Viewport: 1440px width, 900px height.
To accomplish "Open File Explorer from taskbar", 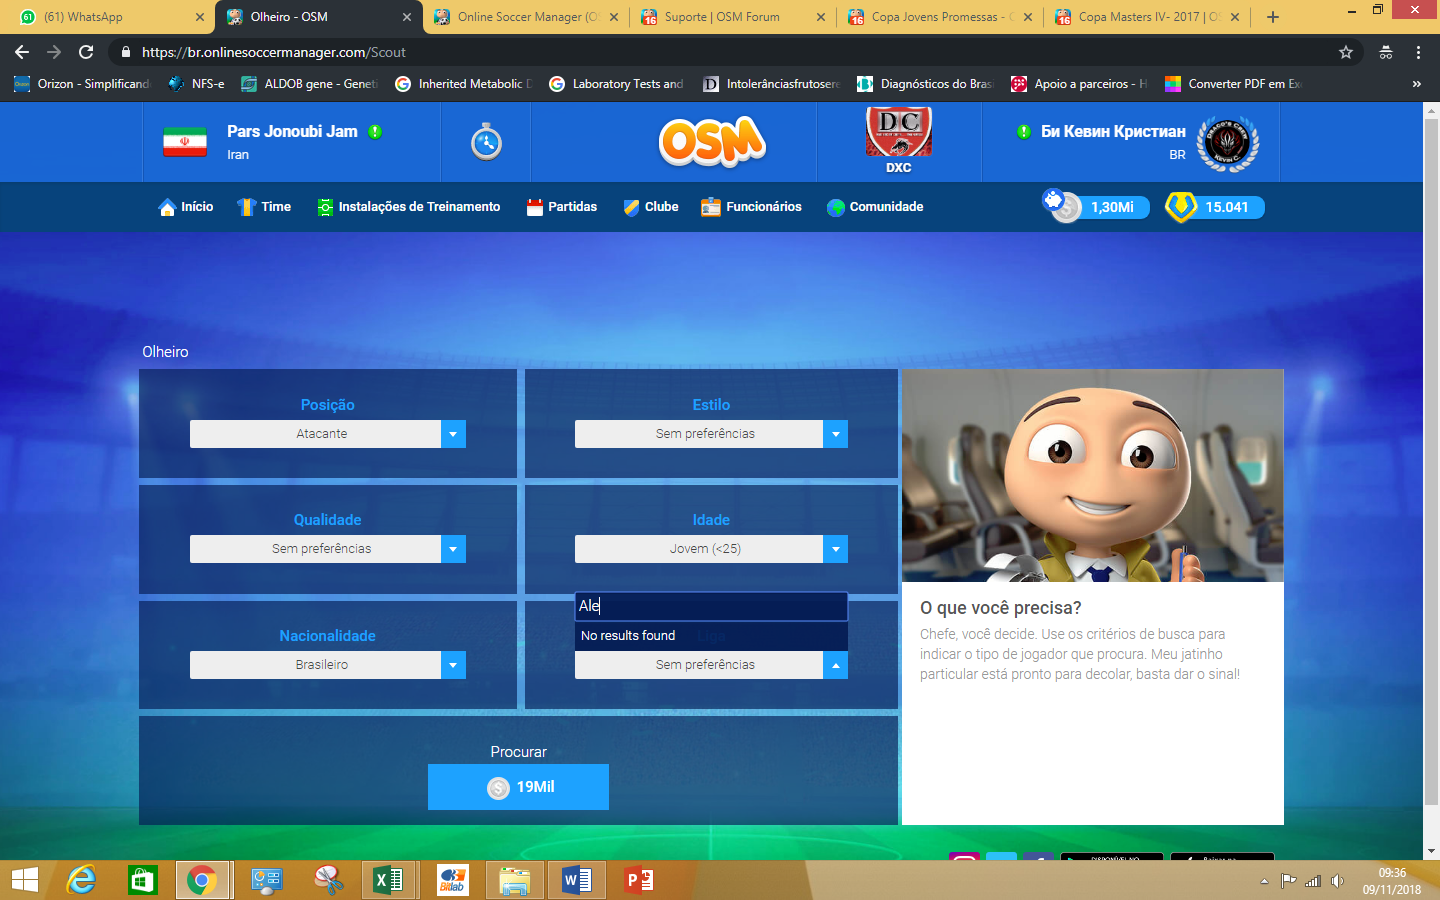I will [514, 880].
